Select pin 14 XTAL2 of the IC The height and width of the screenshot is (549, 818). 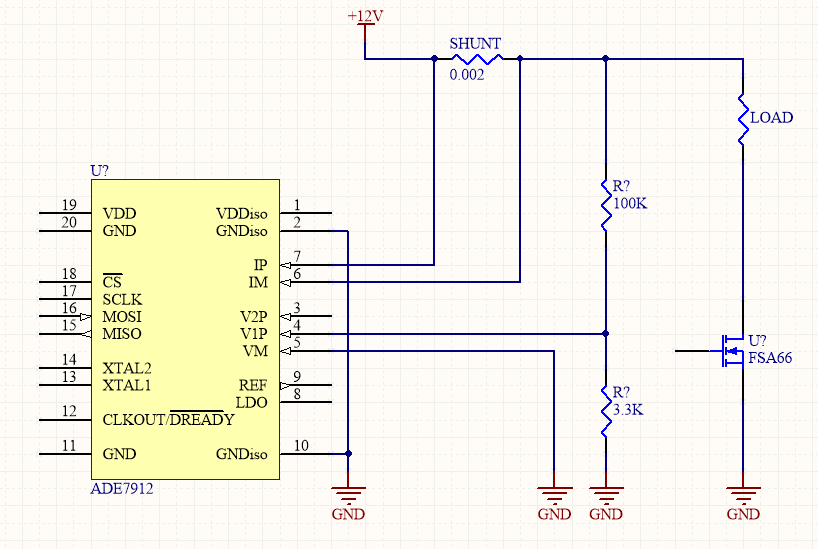(65, 368)
